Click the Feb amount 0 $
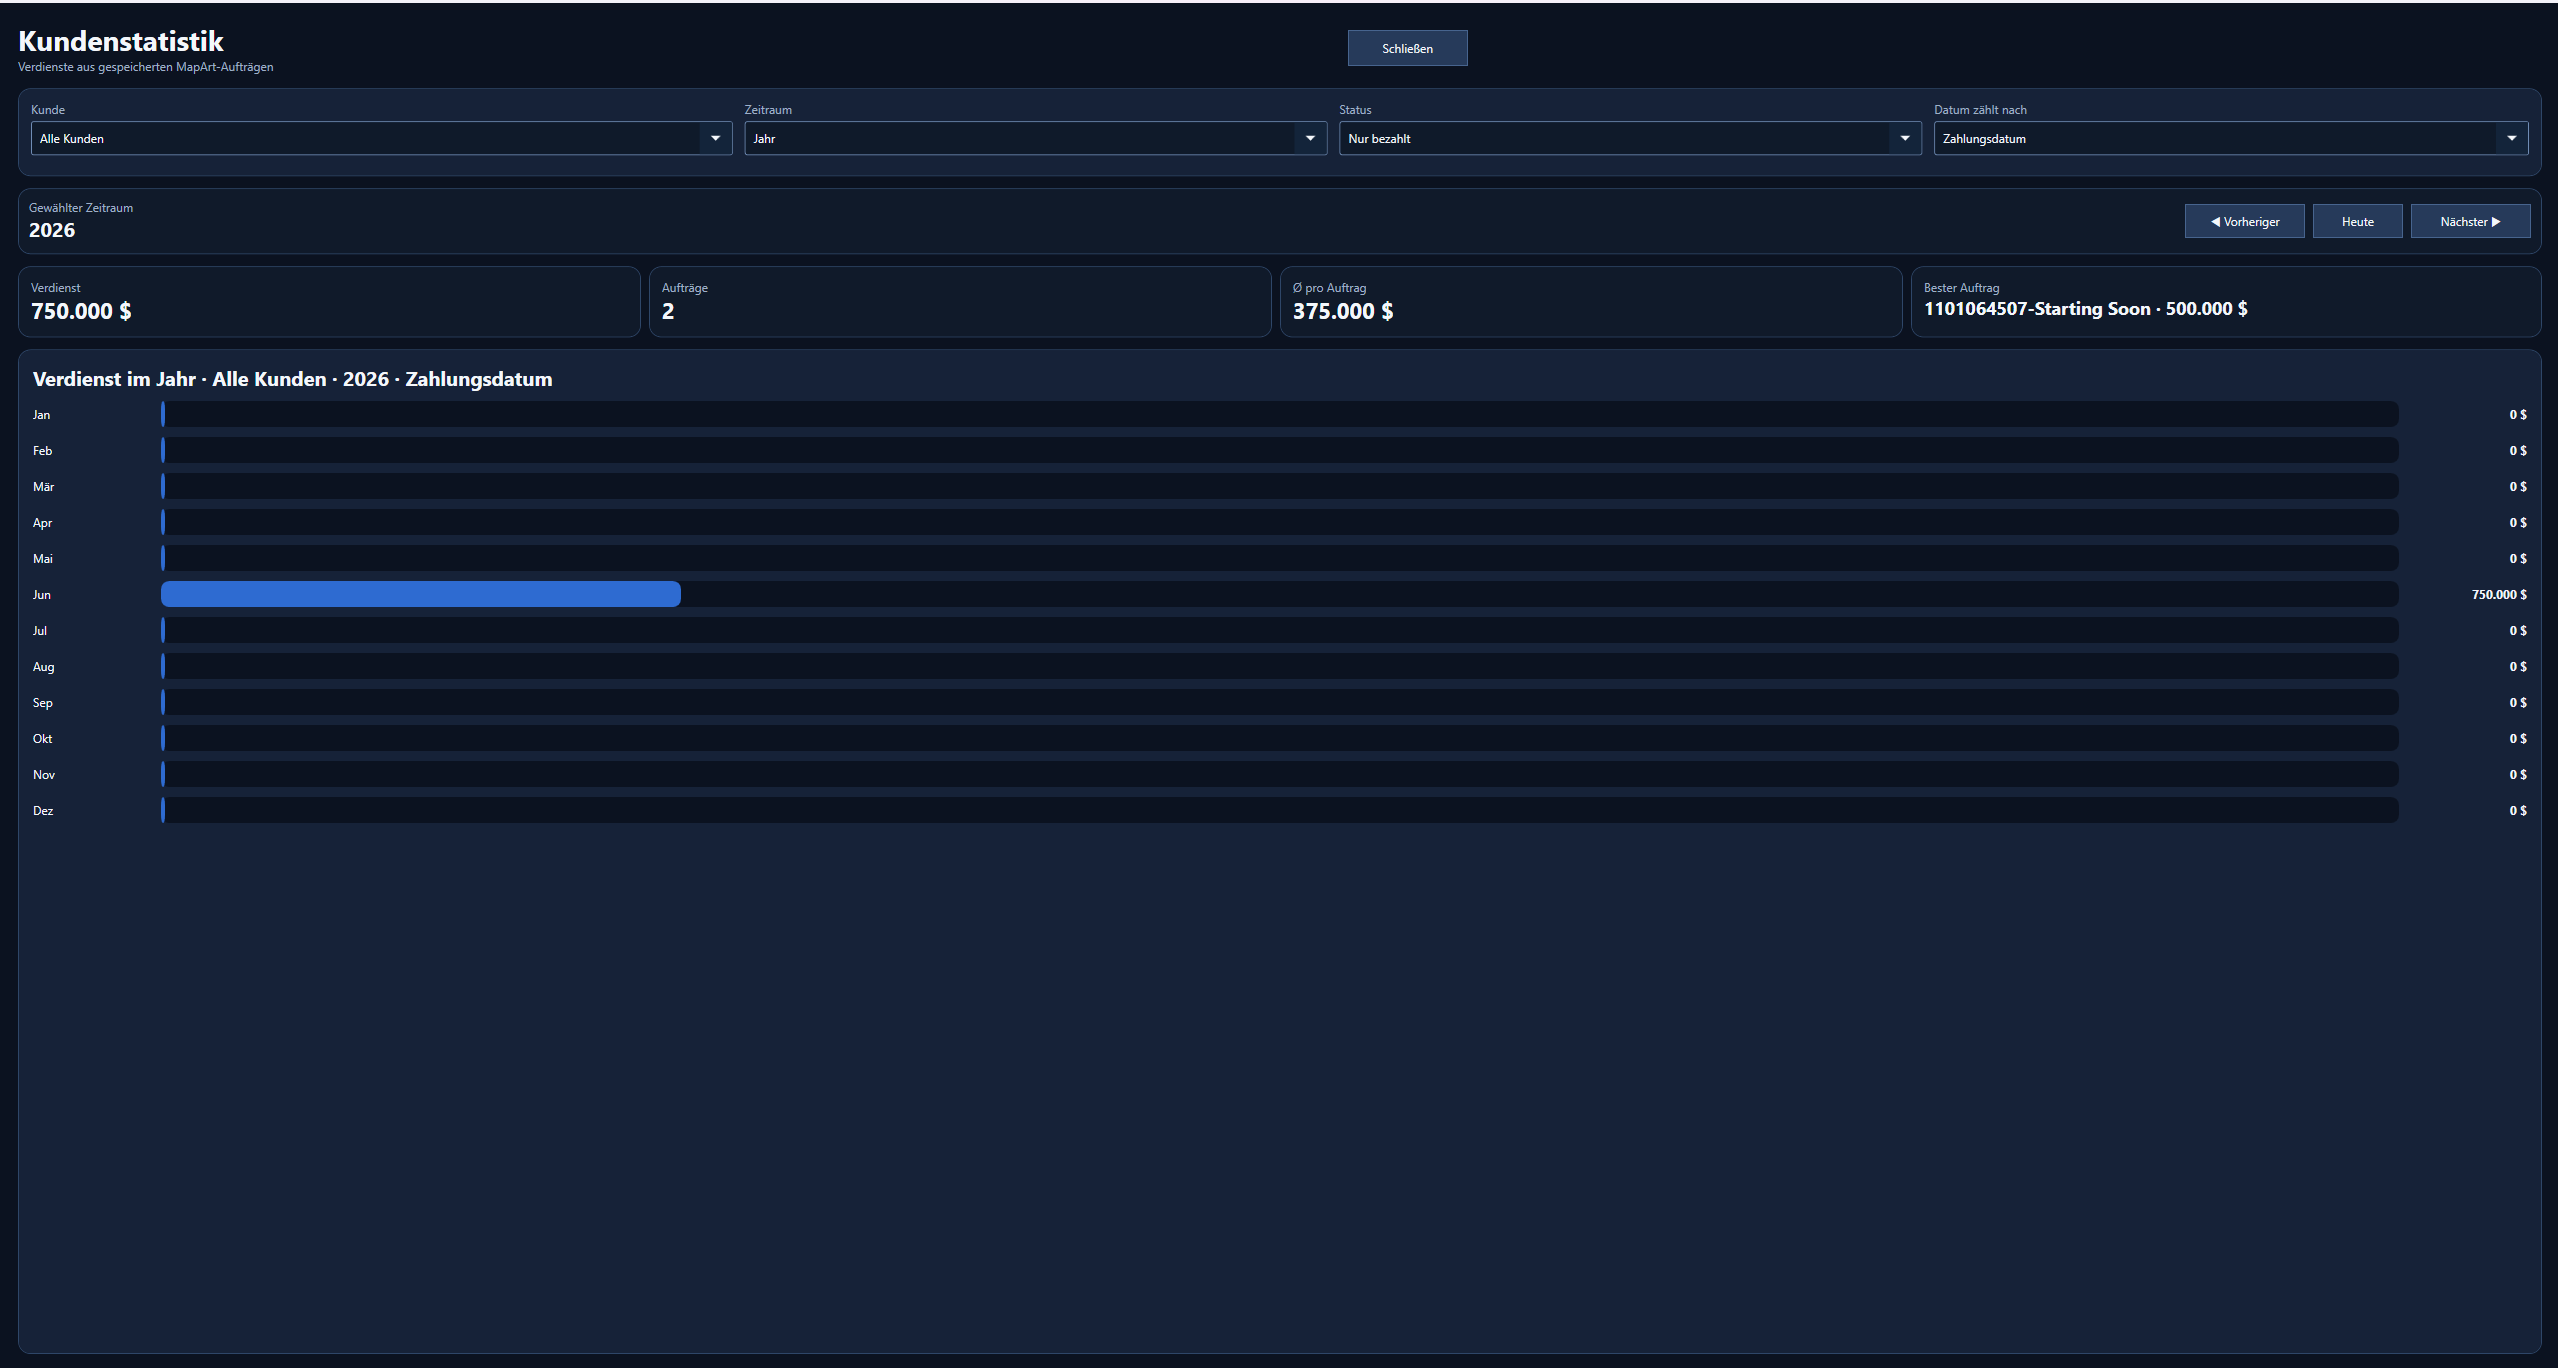 (2518, 450)
